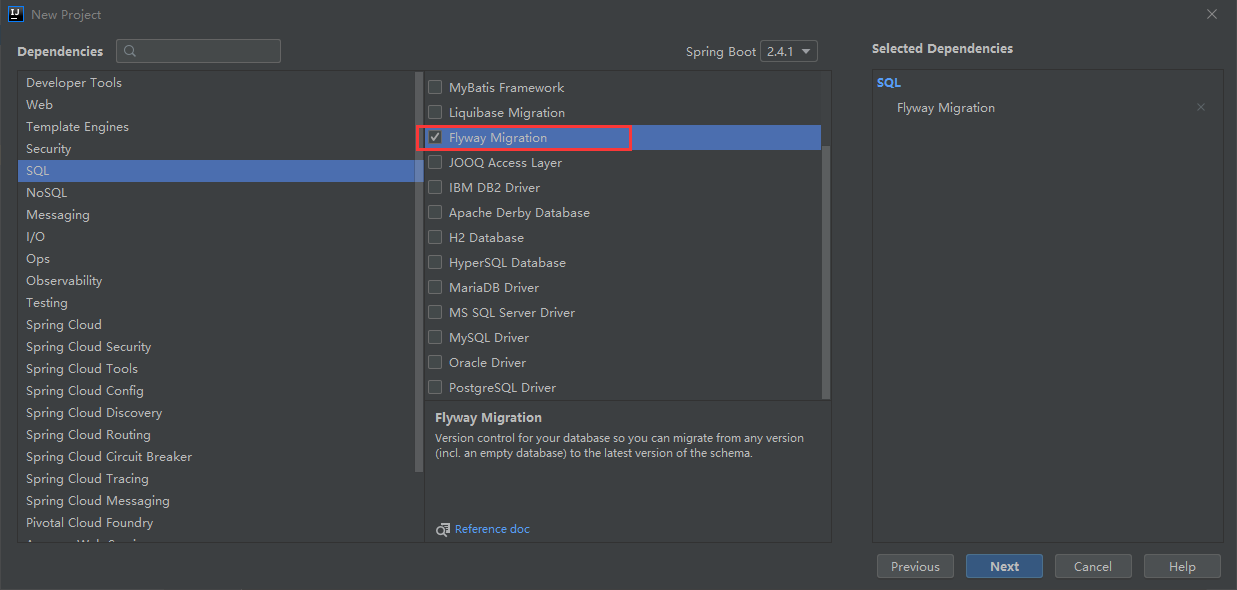The image size is (1237, 590).
Task: Click the IntelliJ IDEA icon in title bar
Action: tap(15, 14)
